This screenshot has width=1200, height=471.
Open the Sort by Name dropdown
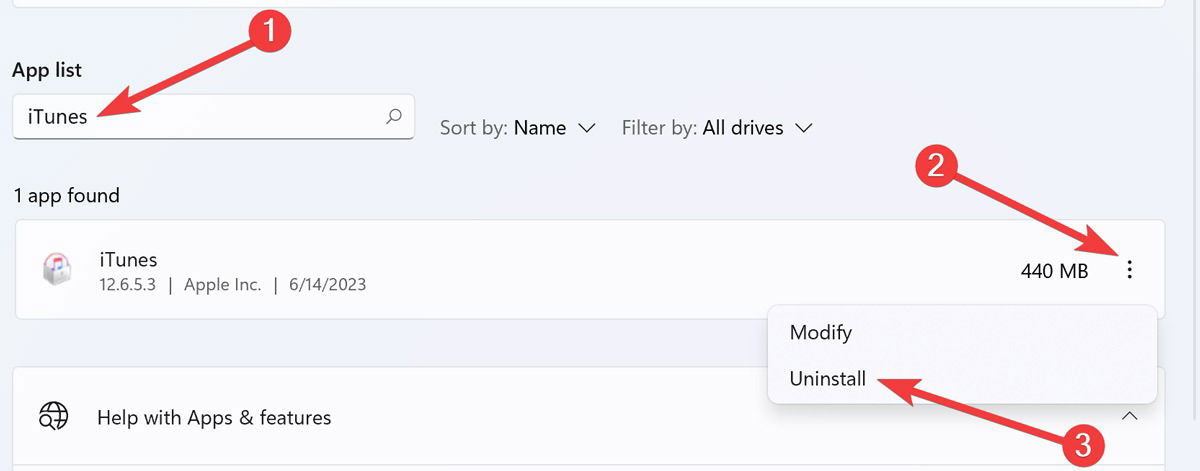(x=518, y=128)
